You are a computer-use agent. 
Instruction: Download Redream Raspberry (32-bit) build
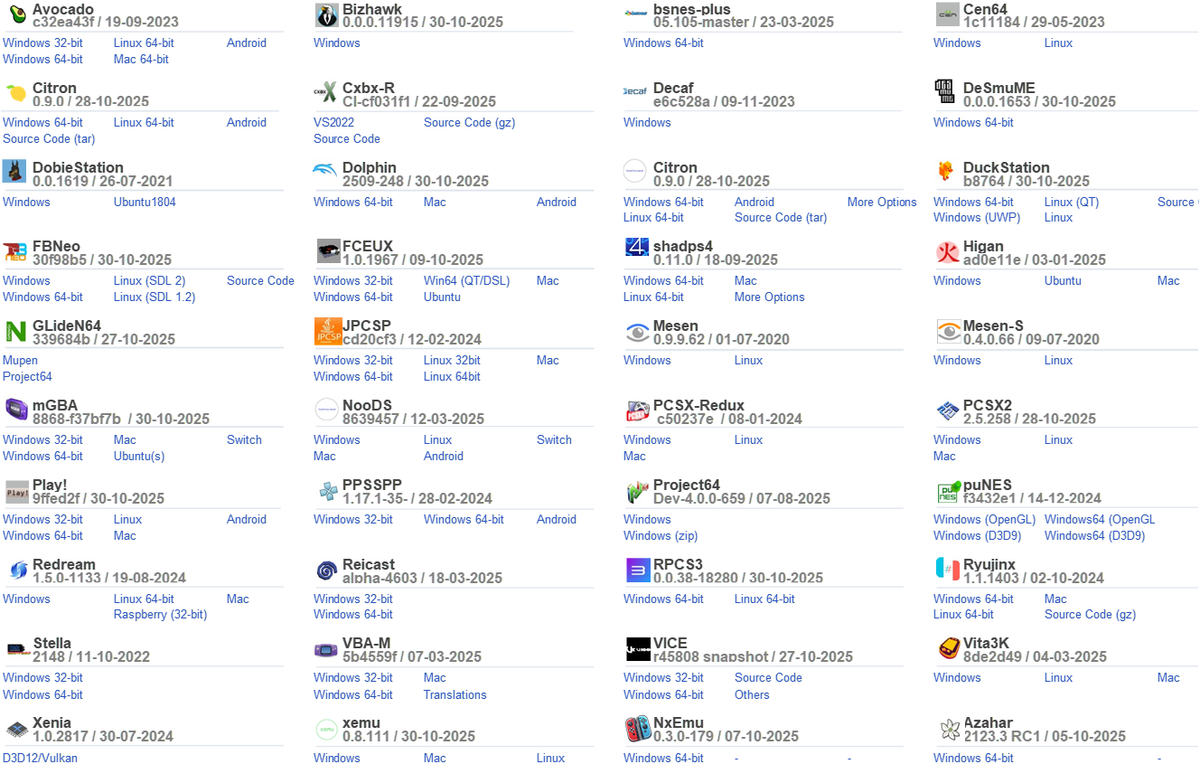click(160, 614)
